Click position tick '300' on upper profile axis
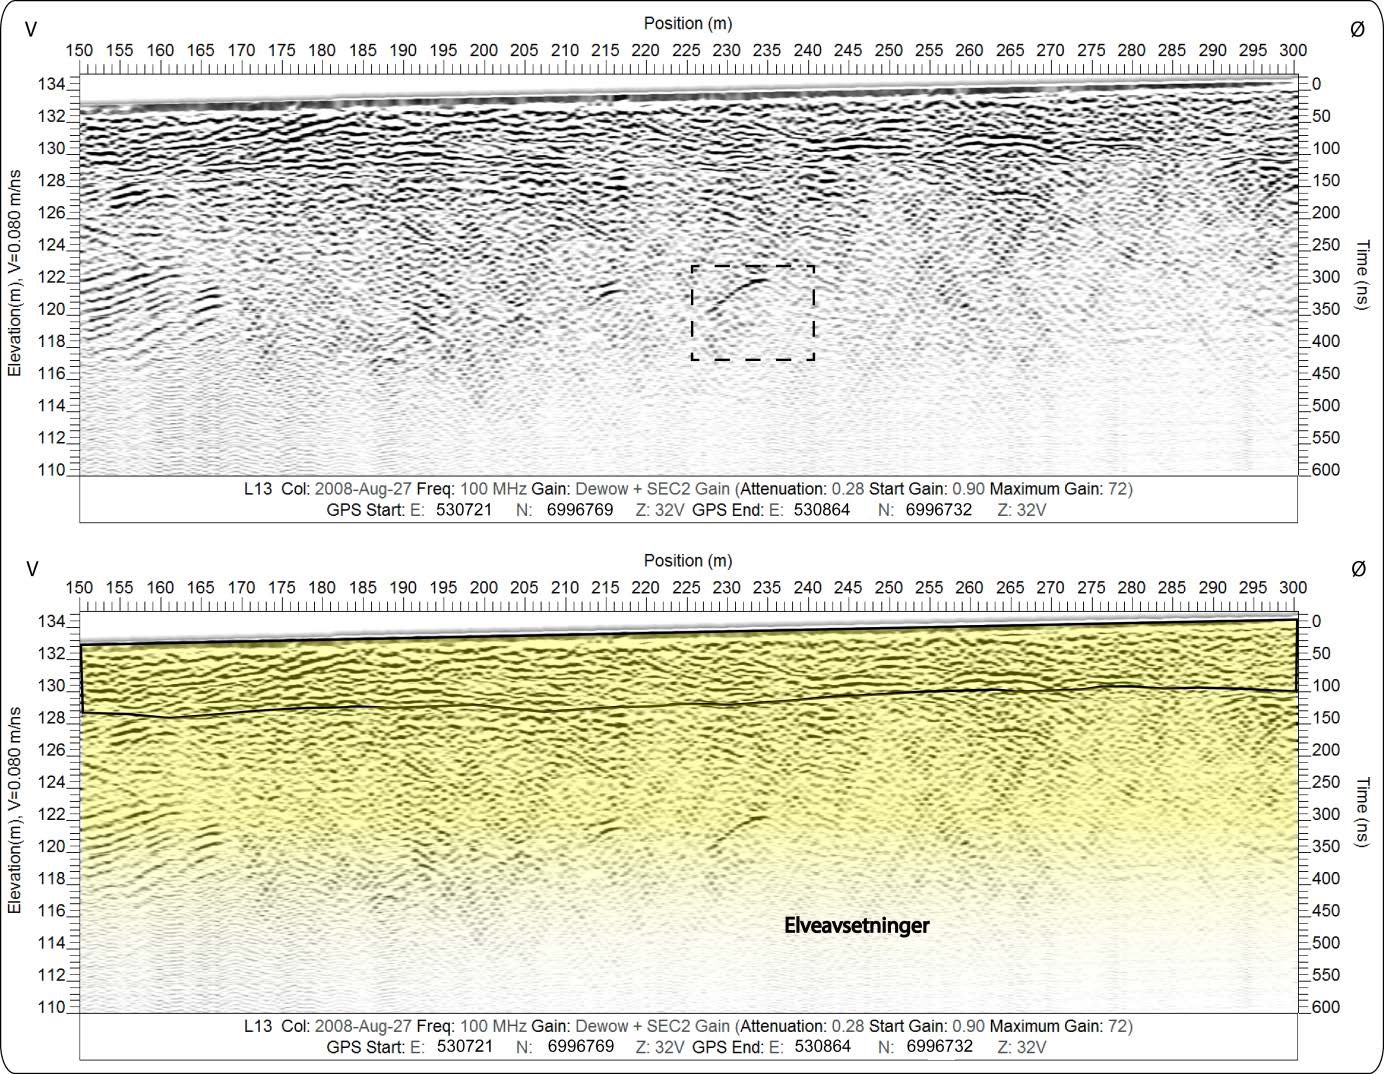Viewport: 1384px width, 1074px height. pos(1293,50)
